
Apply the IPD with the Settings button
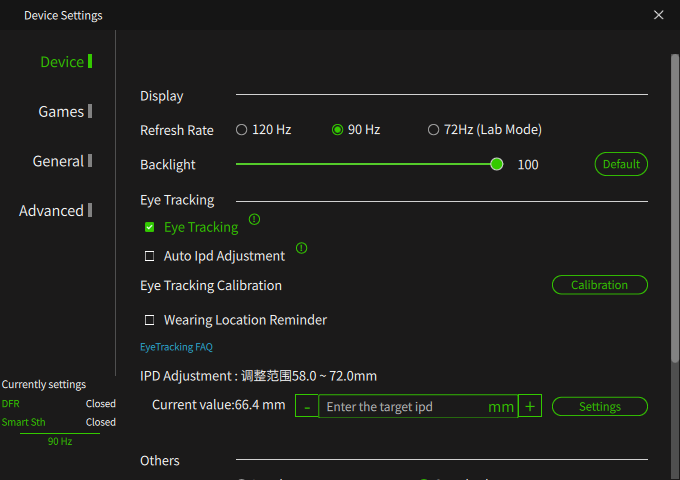(x=599, y=407)
